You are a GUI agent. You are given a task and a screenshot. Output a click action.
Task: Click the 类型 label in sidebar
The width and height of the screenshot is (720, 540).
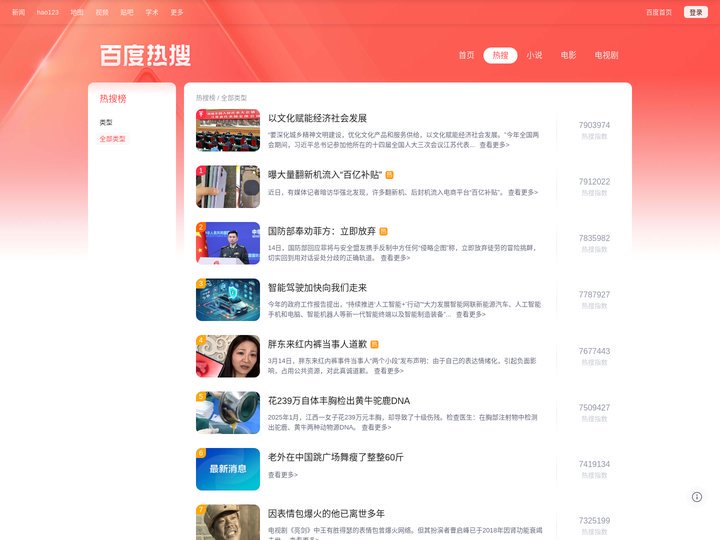pos(106,122)
